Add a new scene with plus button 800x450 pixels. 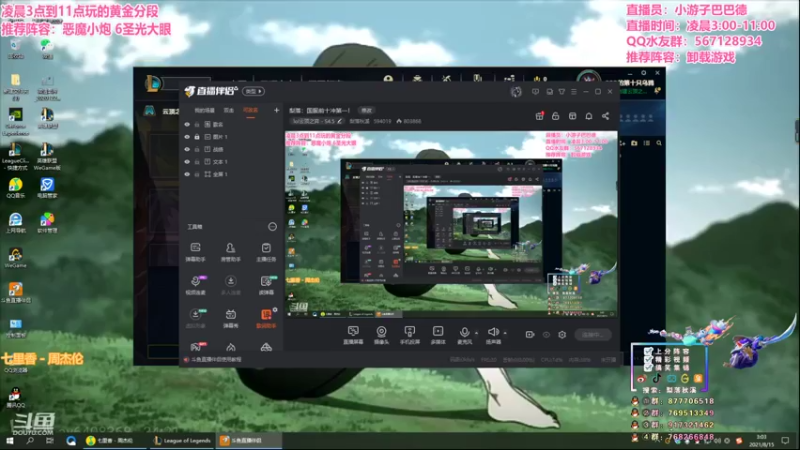[277, 110]
